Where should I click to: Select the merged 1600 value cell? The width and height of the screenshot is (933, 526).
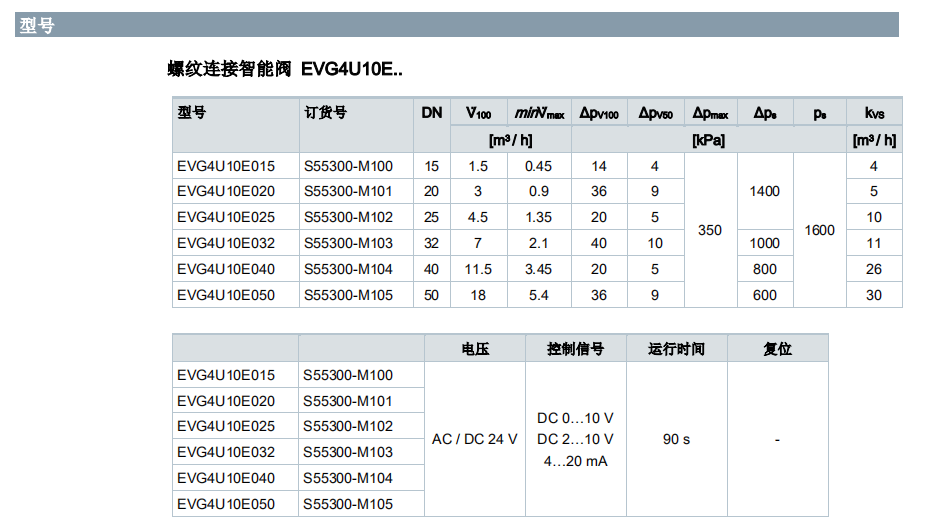point(819,230)
